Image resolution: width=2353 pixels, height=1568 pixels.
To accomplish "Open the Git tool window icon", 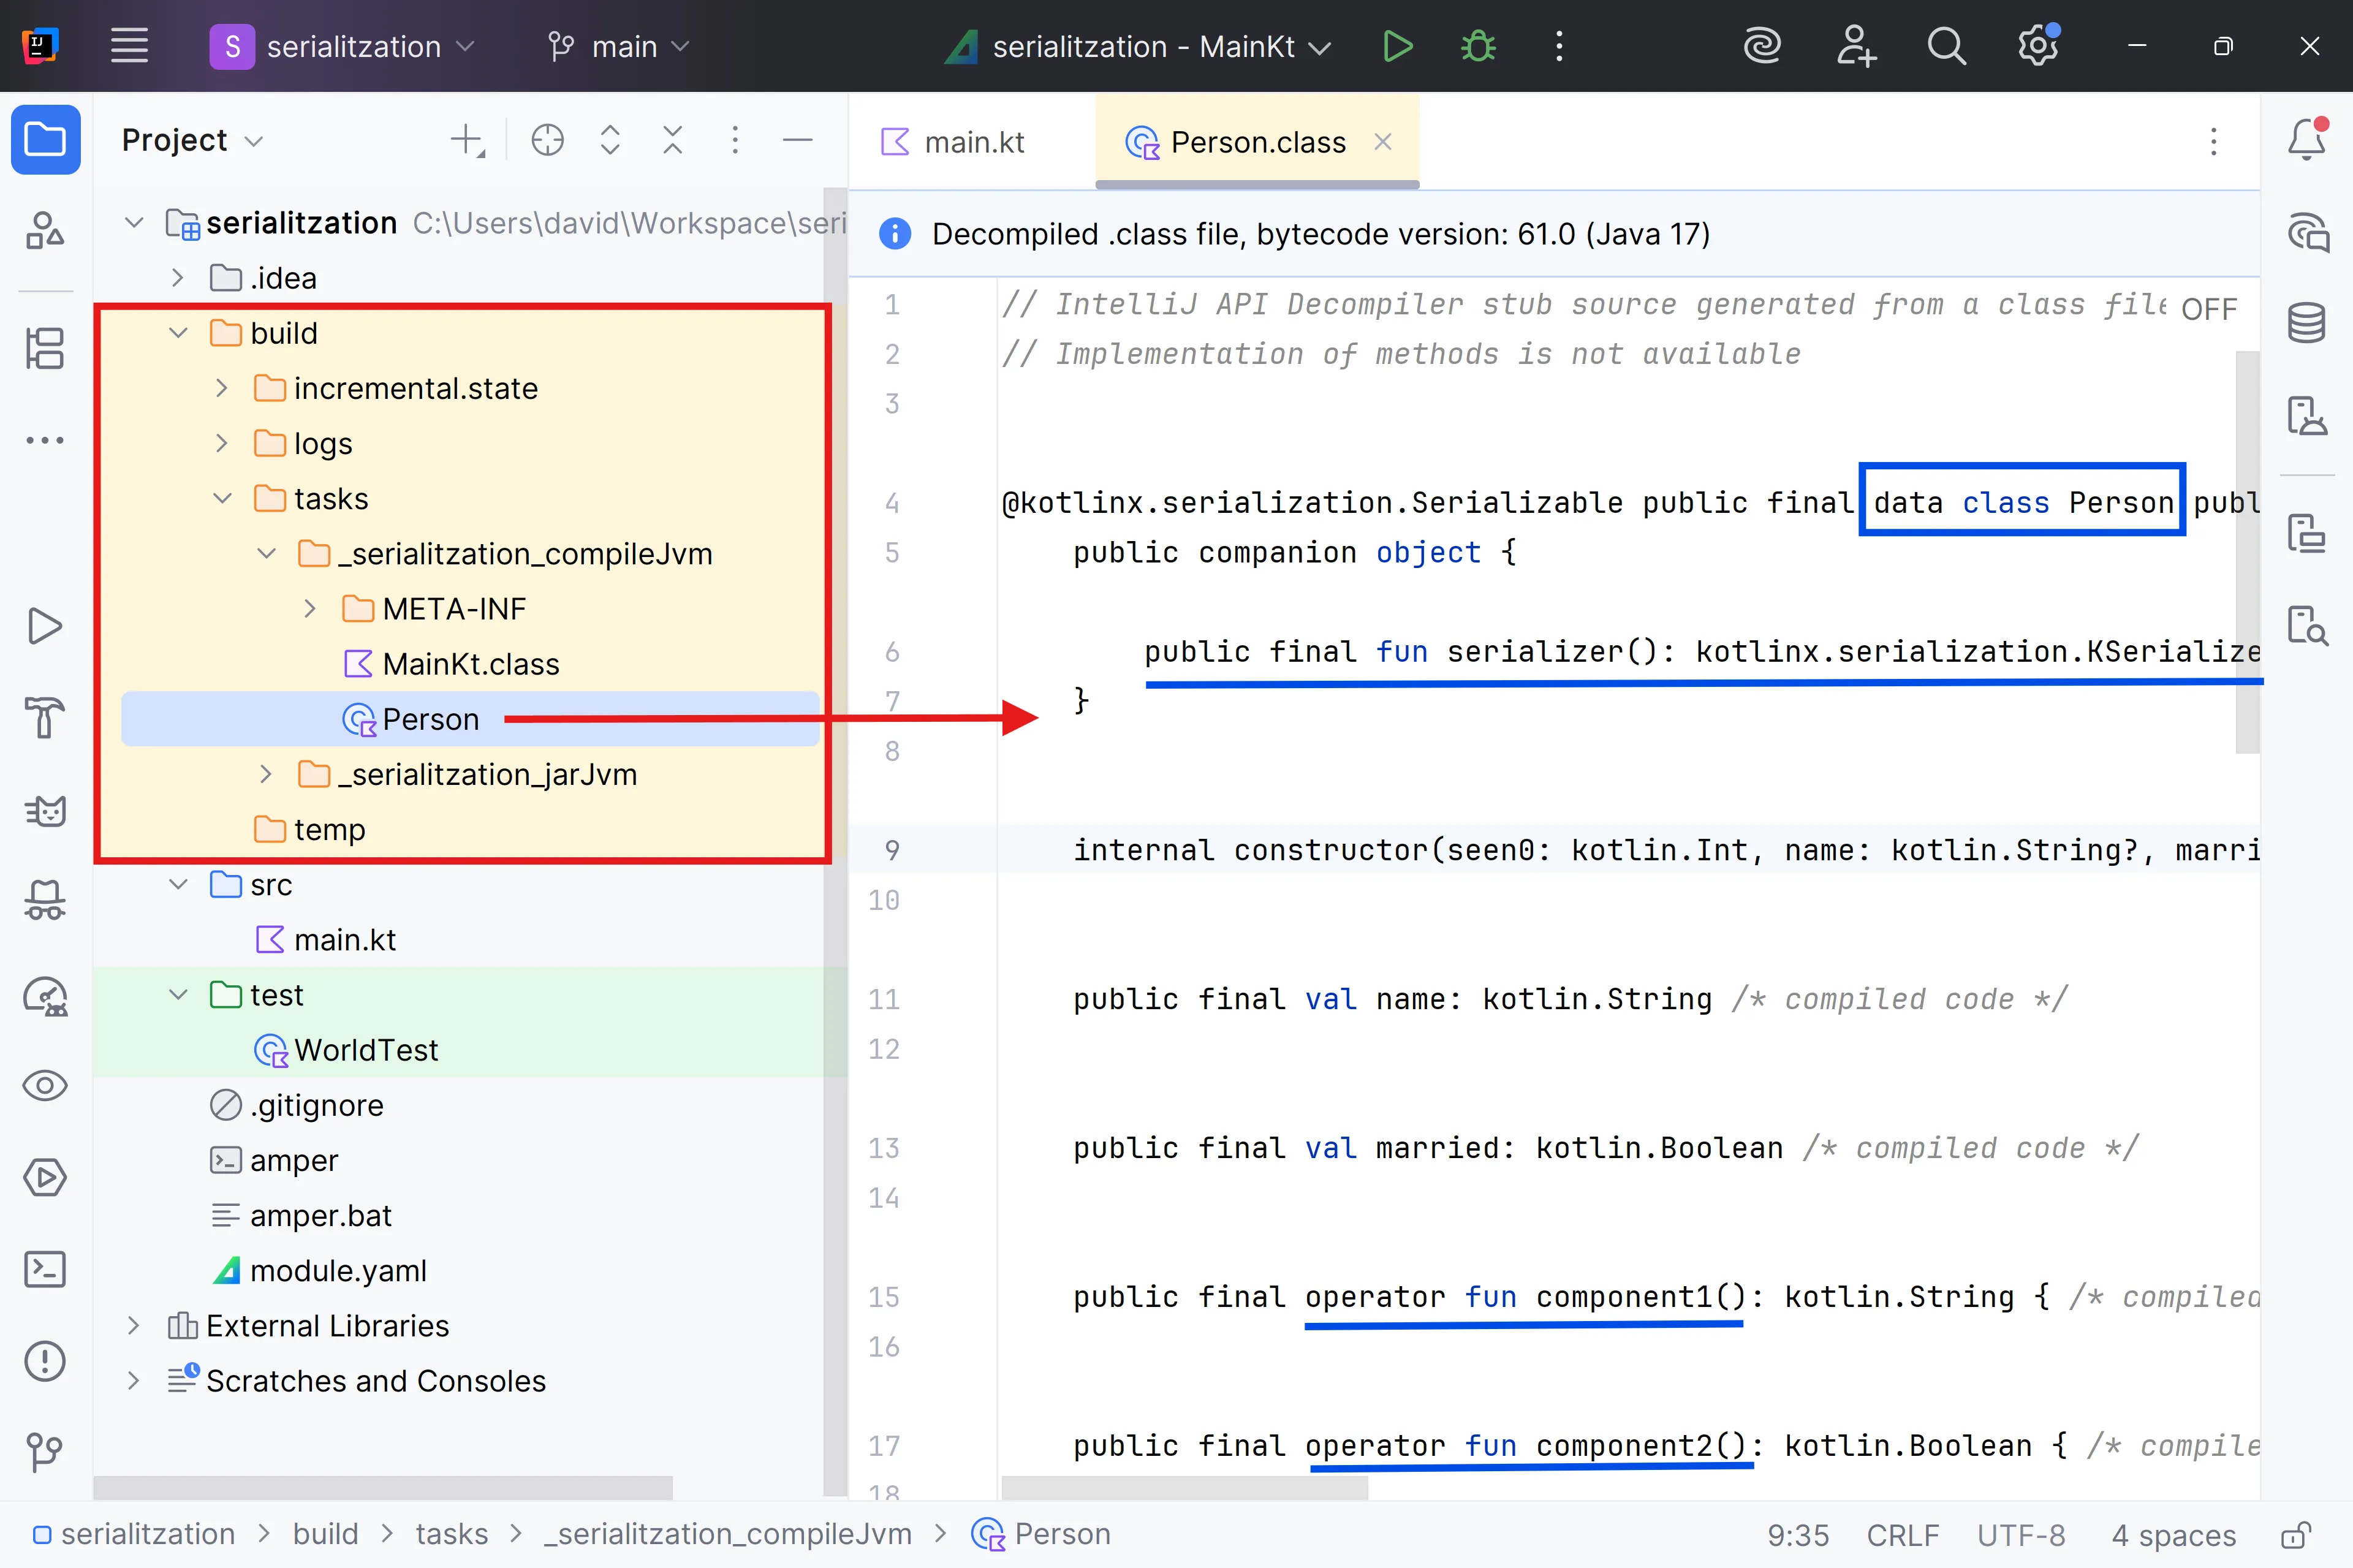I will click(x=45, y=1451).
